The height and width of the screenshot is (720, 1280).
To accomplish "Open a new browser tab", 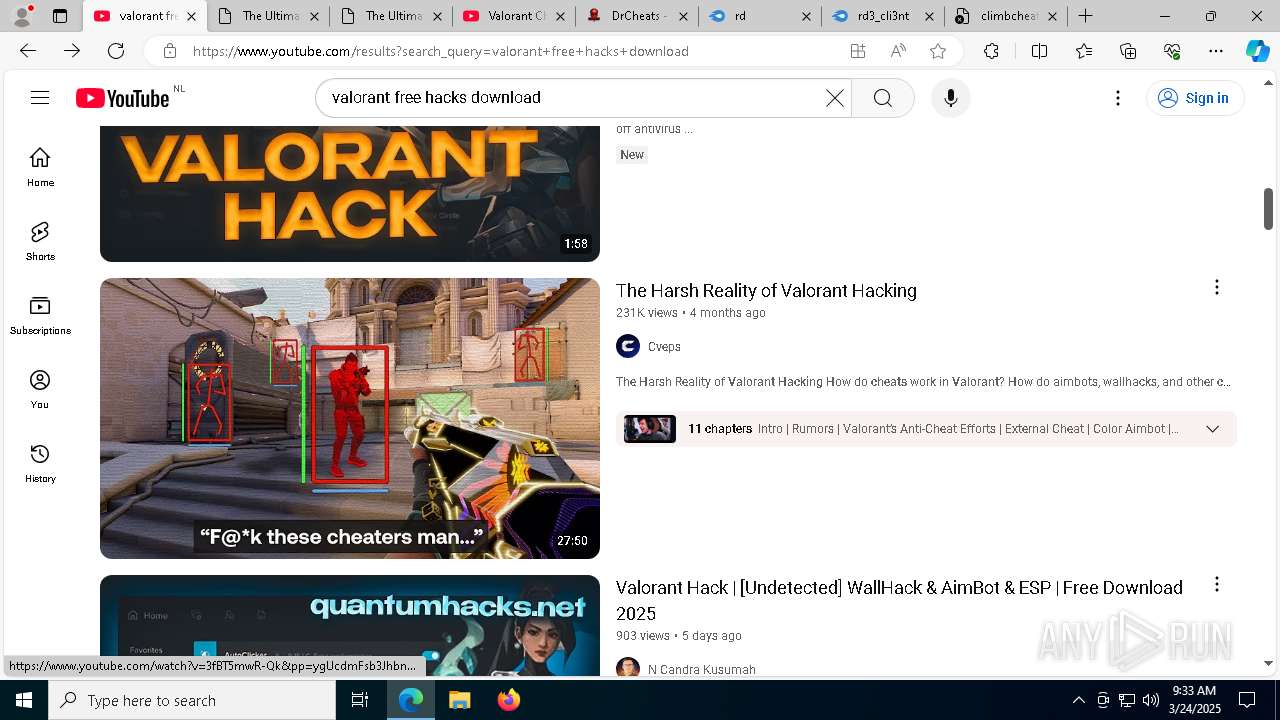I will (1085, 16).
